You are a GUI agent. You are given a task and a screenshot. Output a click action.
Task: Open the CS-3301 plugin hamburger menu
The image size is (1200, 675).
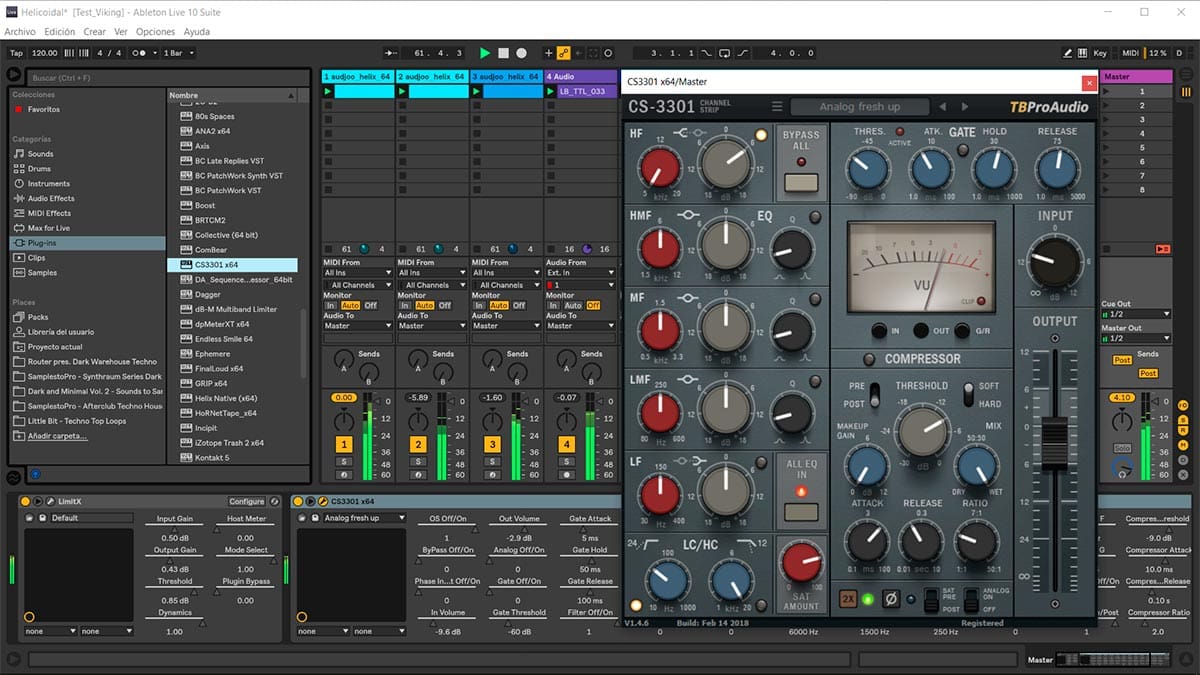[x=776, y=107]
